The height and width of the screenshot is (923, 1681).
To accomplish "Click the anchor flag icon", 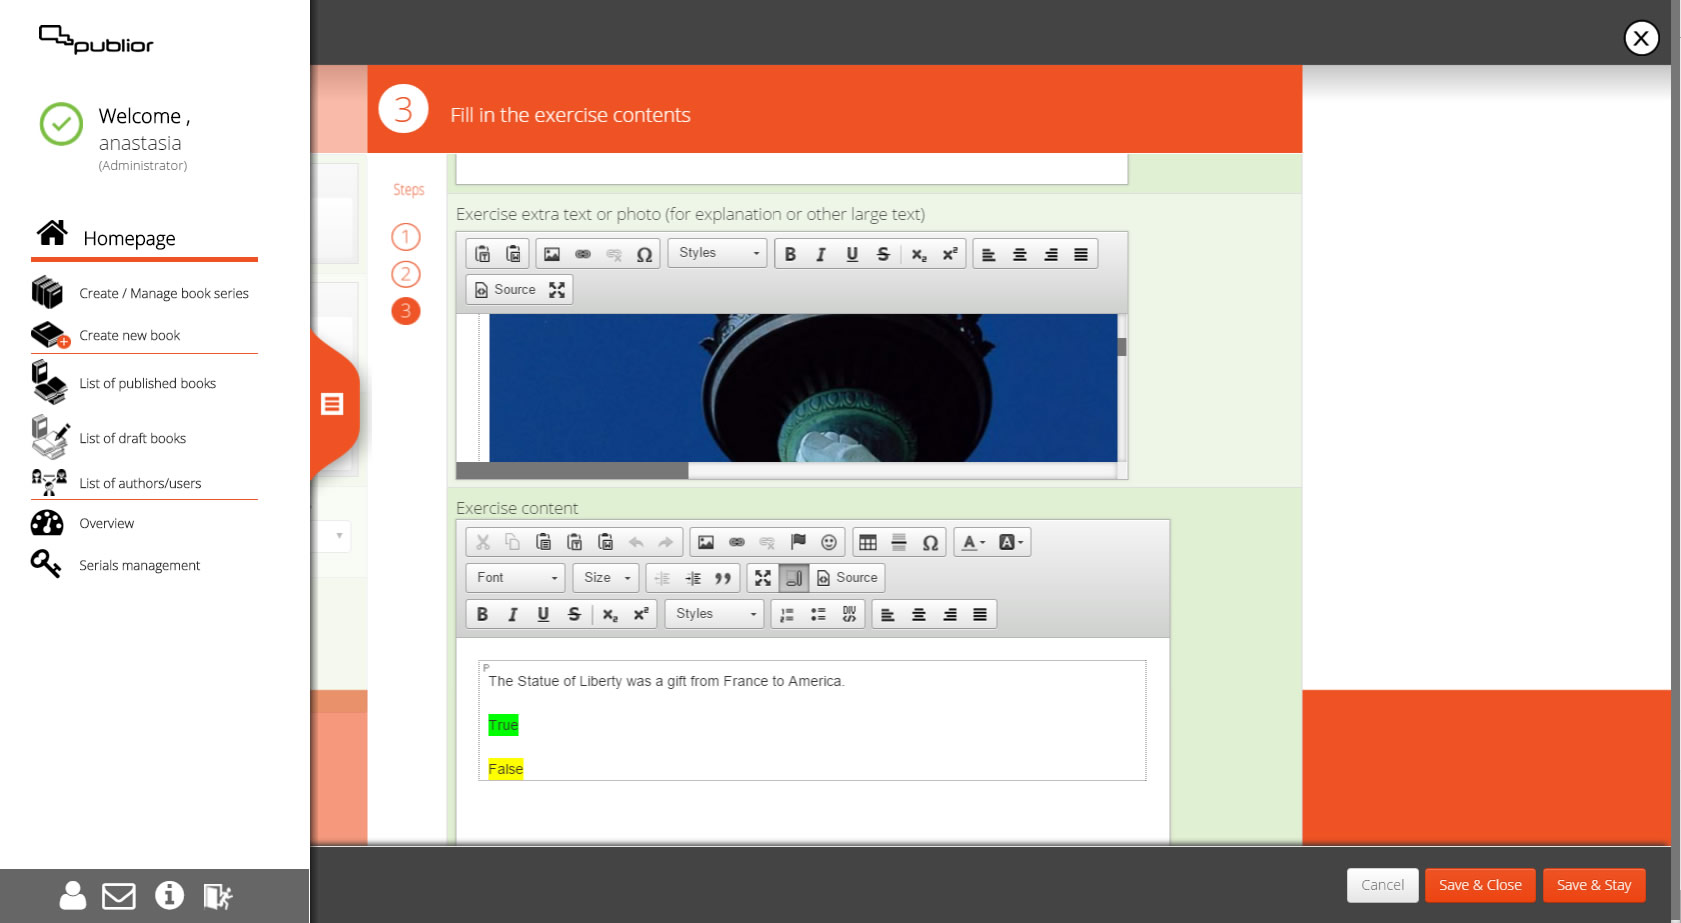I will pos(798,542).
